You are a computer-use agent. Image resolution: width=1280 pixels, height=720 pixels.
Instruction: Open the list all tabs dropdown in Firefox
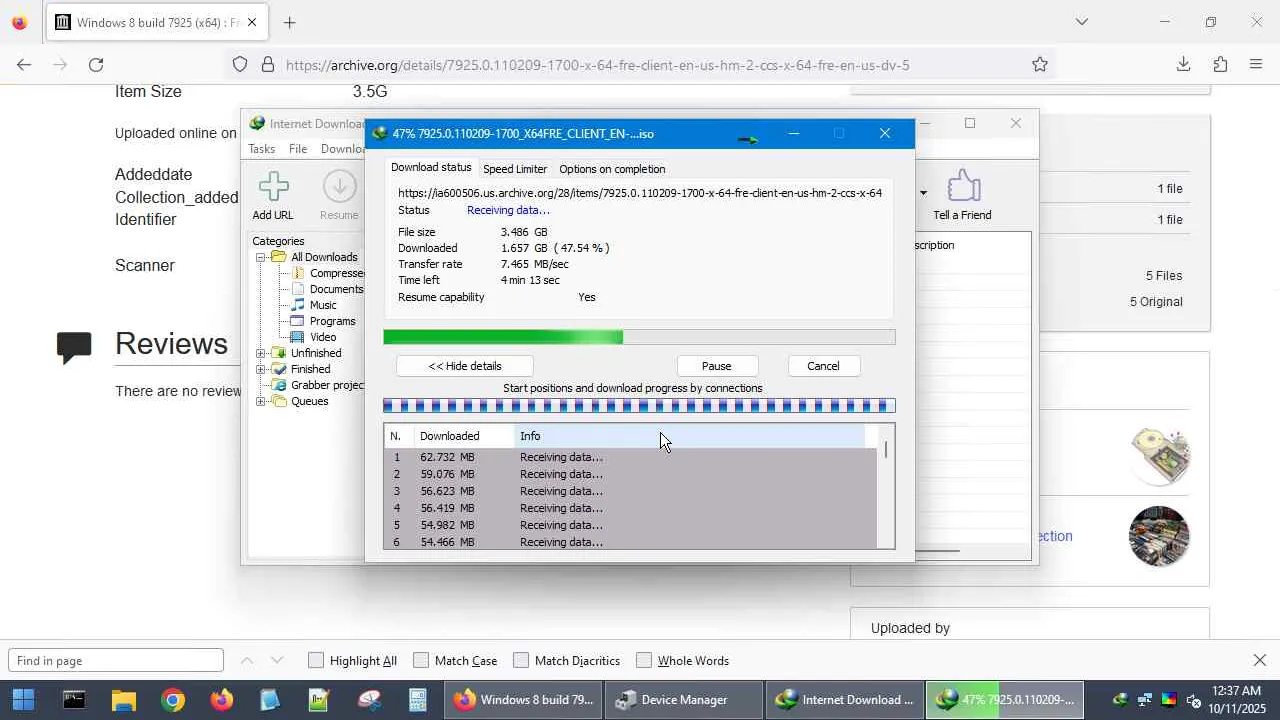click(1081, 22)
